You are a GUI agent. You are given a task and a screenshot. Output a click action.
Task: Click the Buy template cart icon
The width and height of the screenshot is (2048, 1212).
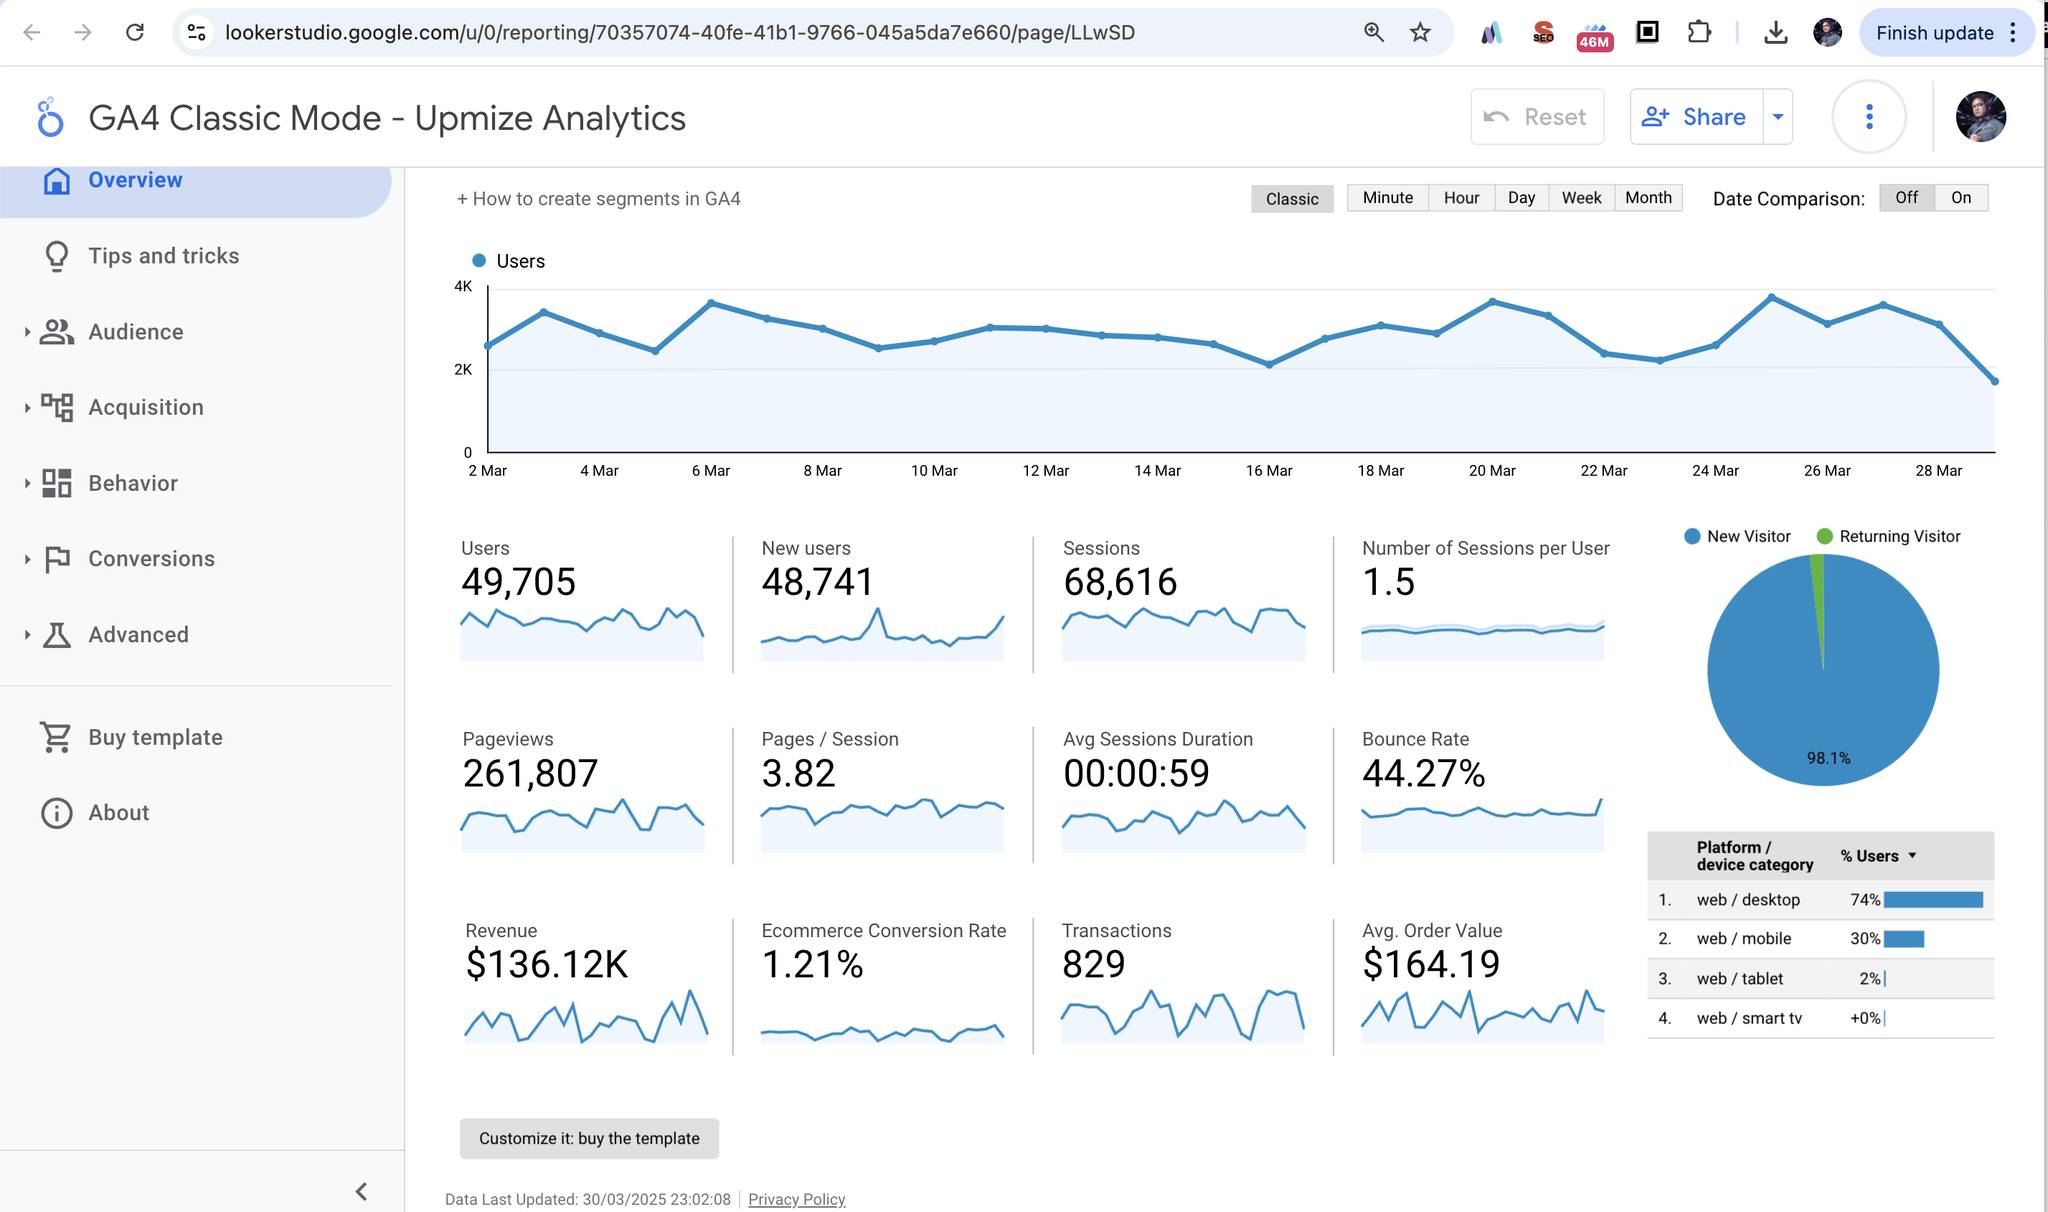click(x=56, y=737)
